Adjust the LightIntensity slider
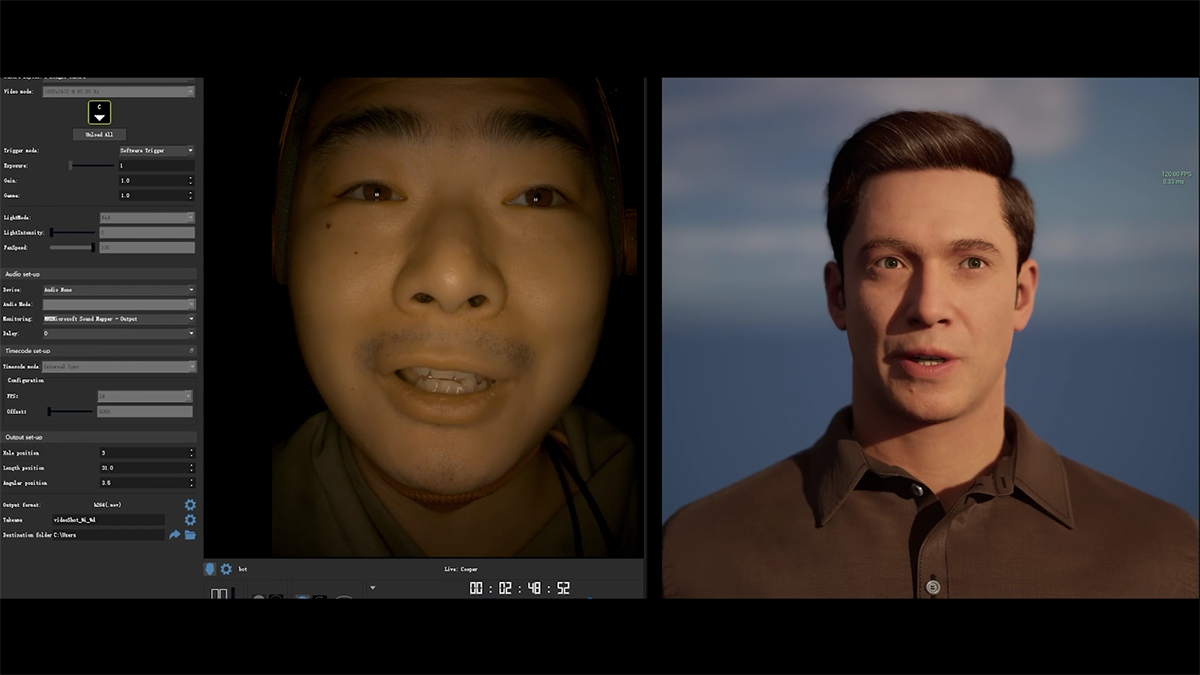Viewport: 1200px width, 675px height. point(72,232)
